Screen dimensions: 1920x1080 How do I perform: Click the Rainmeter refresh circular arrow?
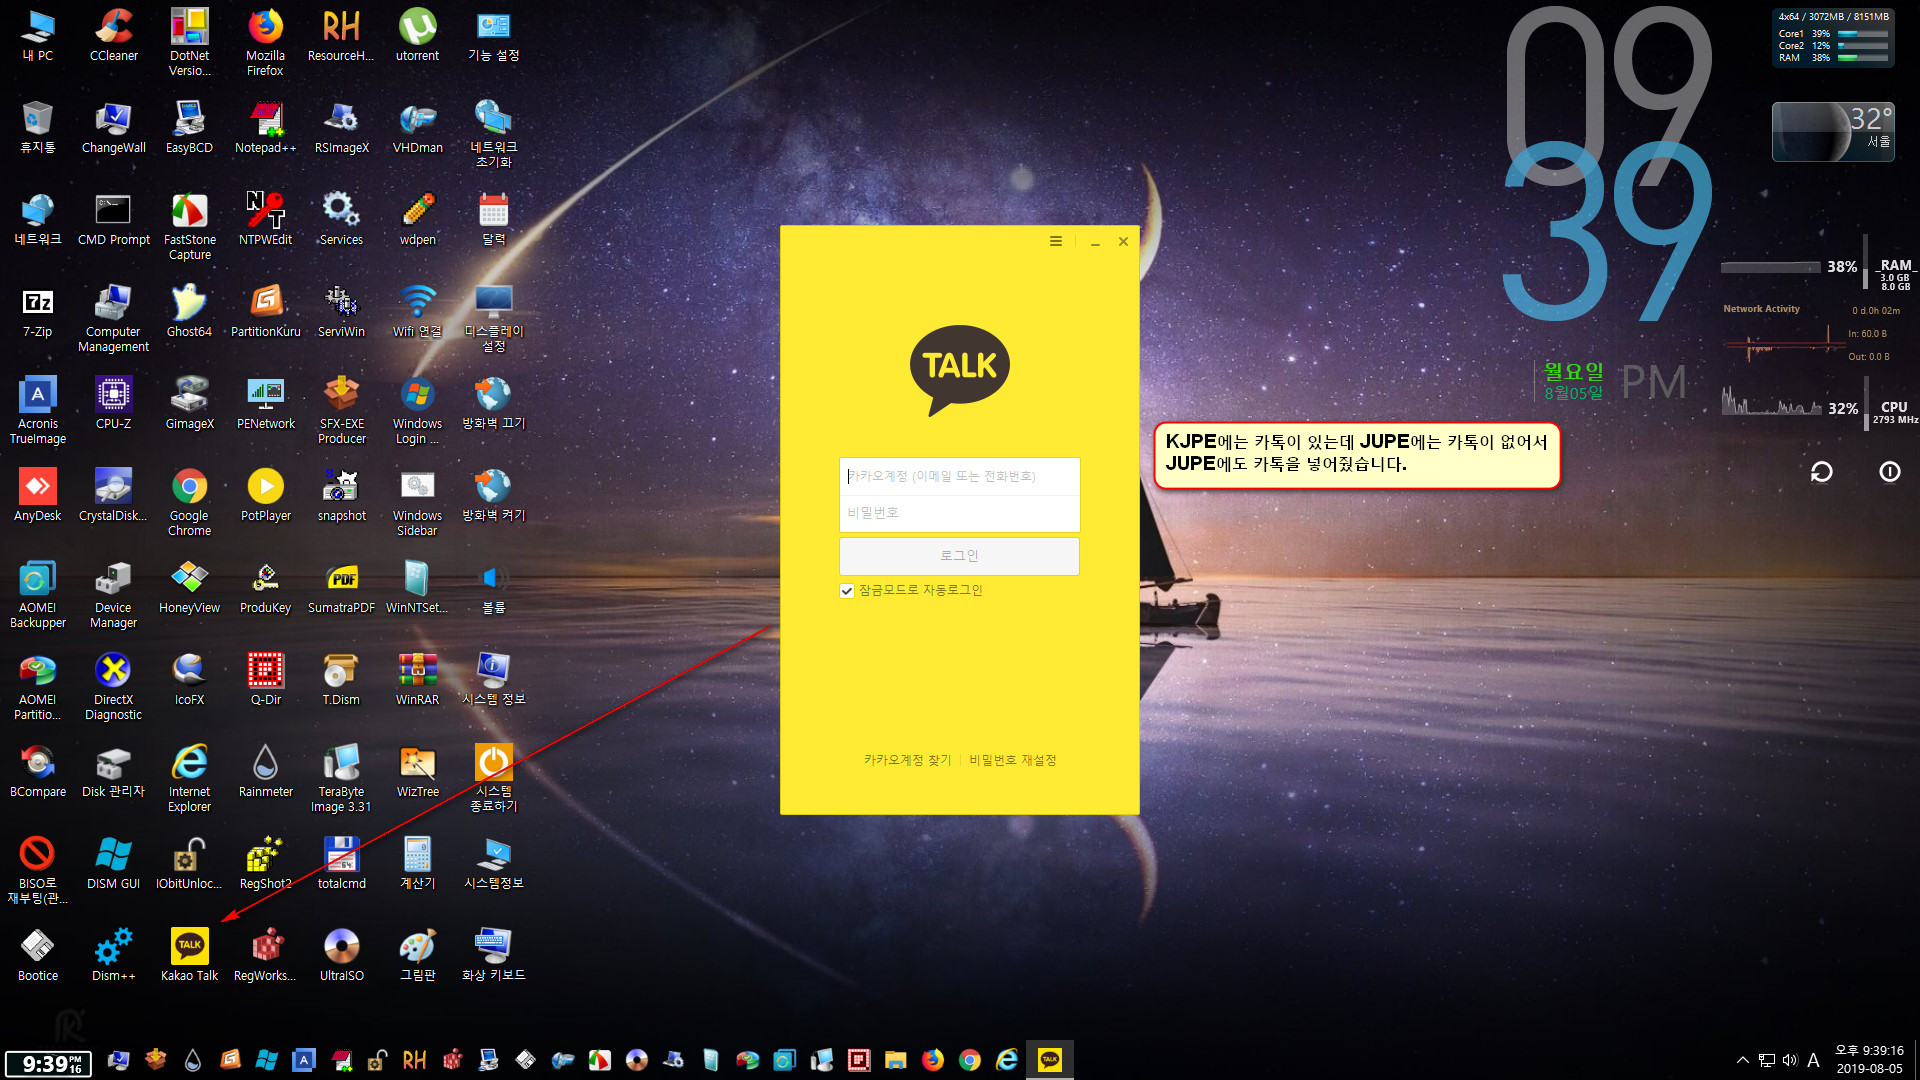1821,472
